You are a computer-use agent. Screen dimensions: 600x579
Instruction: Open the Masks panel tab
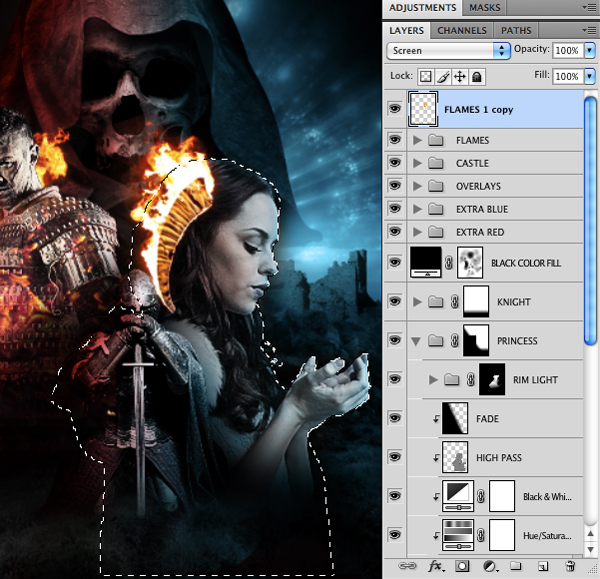[x=485, y=8]
